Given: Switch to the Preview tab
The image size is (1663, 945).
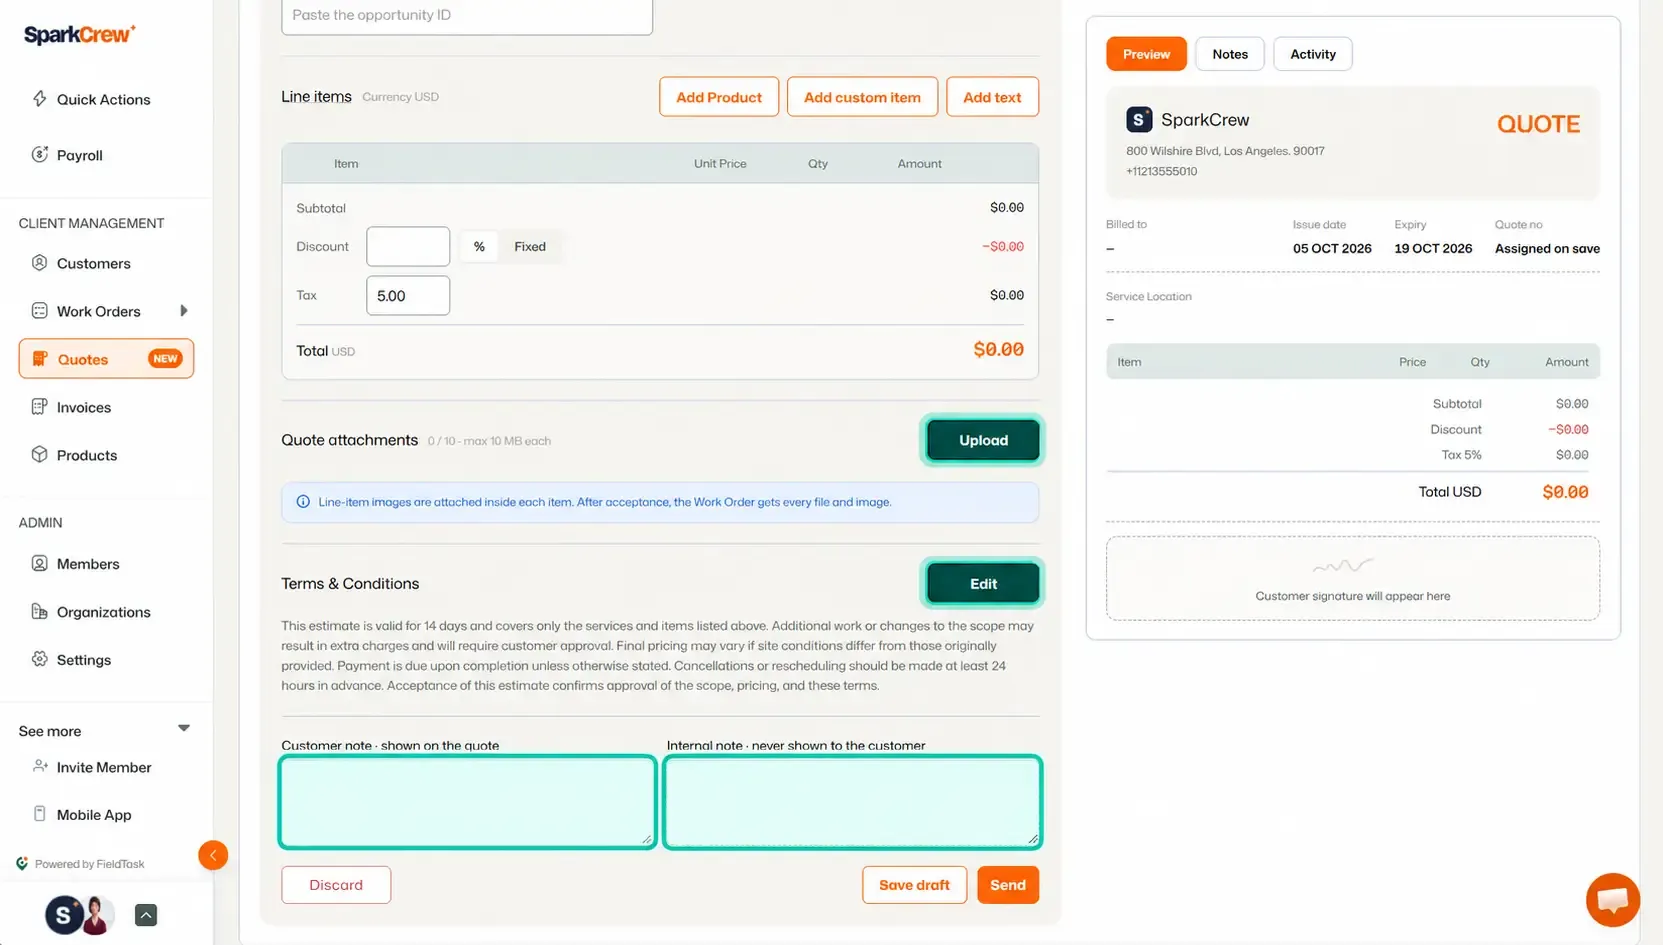Looking at the screenshot, I should tap(1146, 54).
